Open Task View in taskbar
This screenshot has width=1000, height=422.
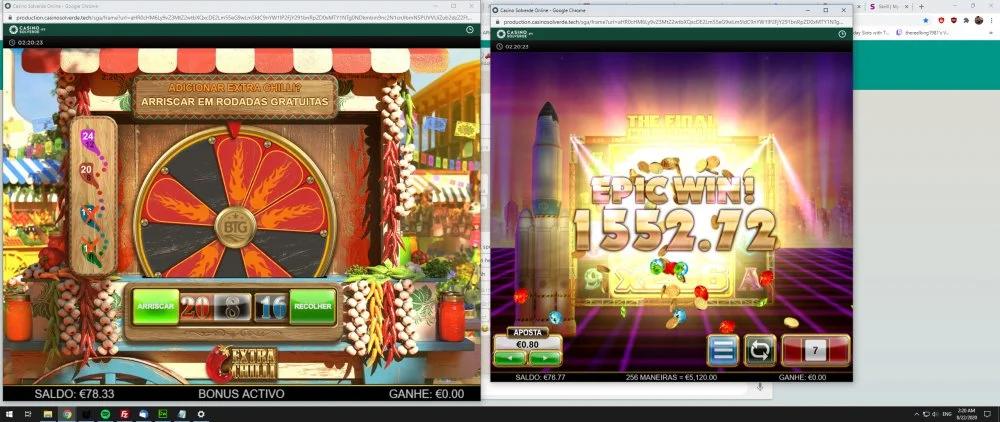click(x=28, y=414)
